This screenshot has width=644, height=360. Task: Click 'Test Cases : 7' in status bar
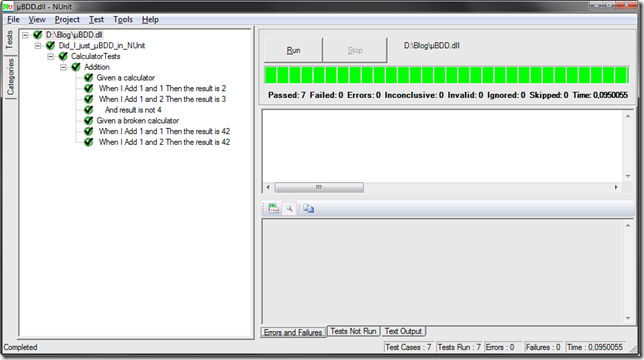click(x=408, y=347)
